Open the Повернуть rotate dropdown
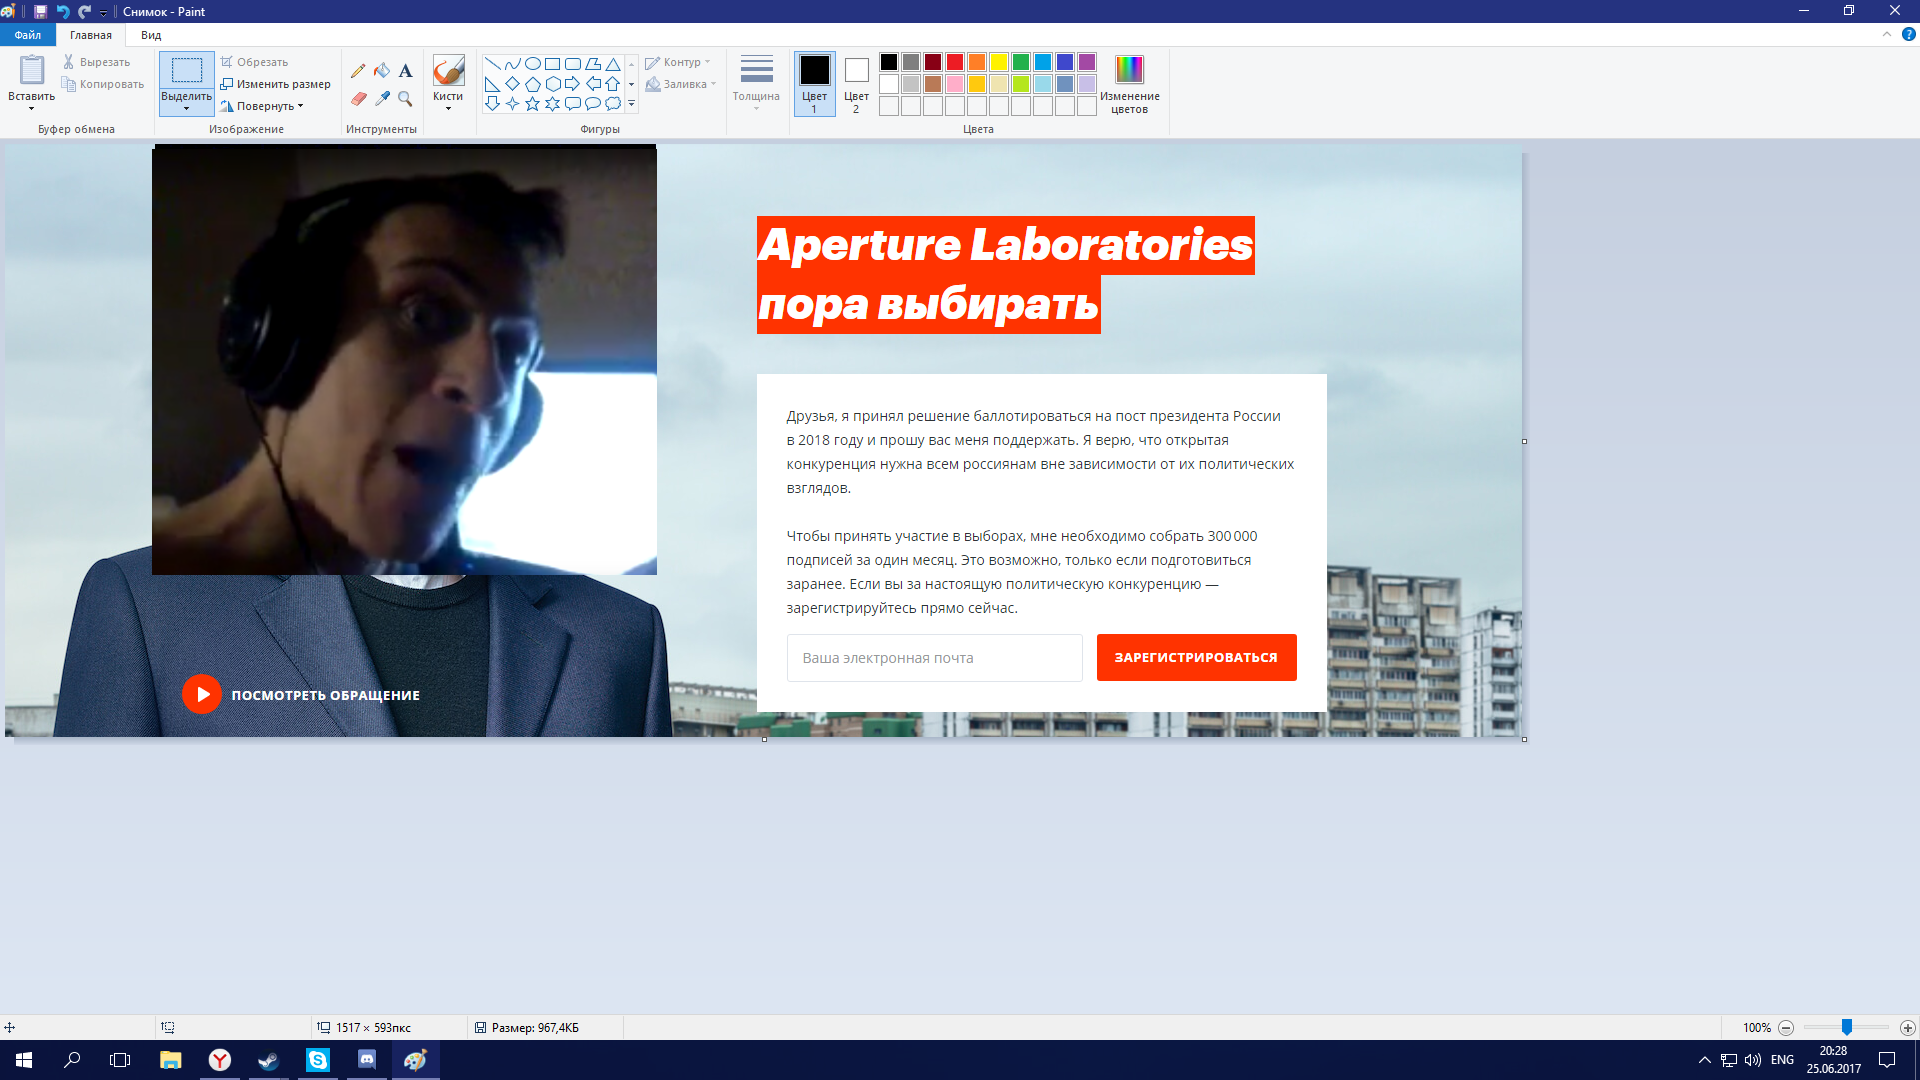1920x1080 pixels. pos(262,106)
